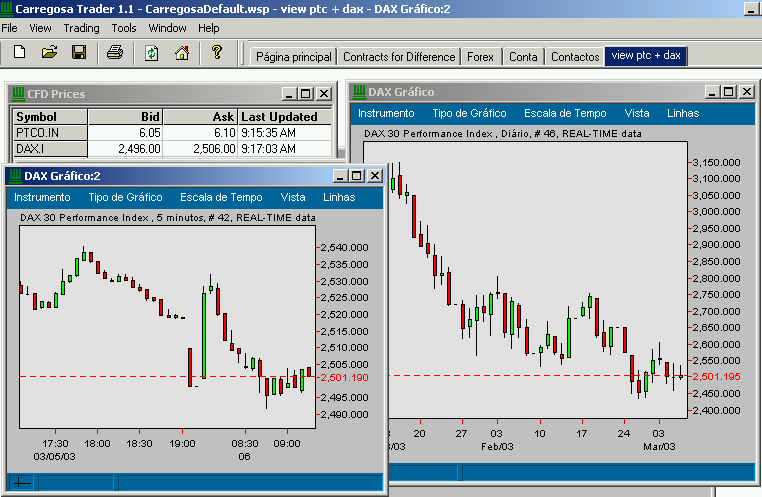
Task: Open Vista menu in DAX Gráfico:2
Action: coord(293,197)
